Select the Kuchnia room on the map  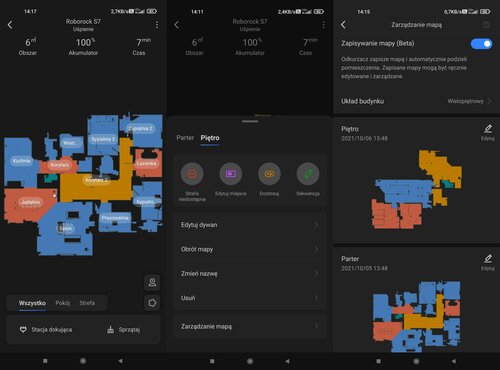click(22, 161)
